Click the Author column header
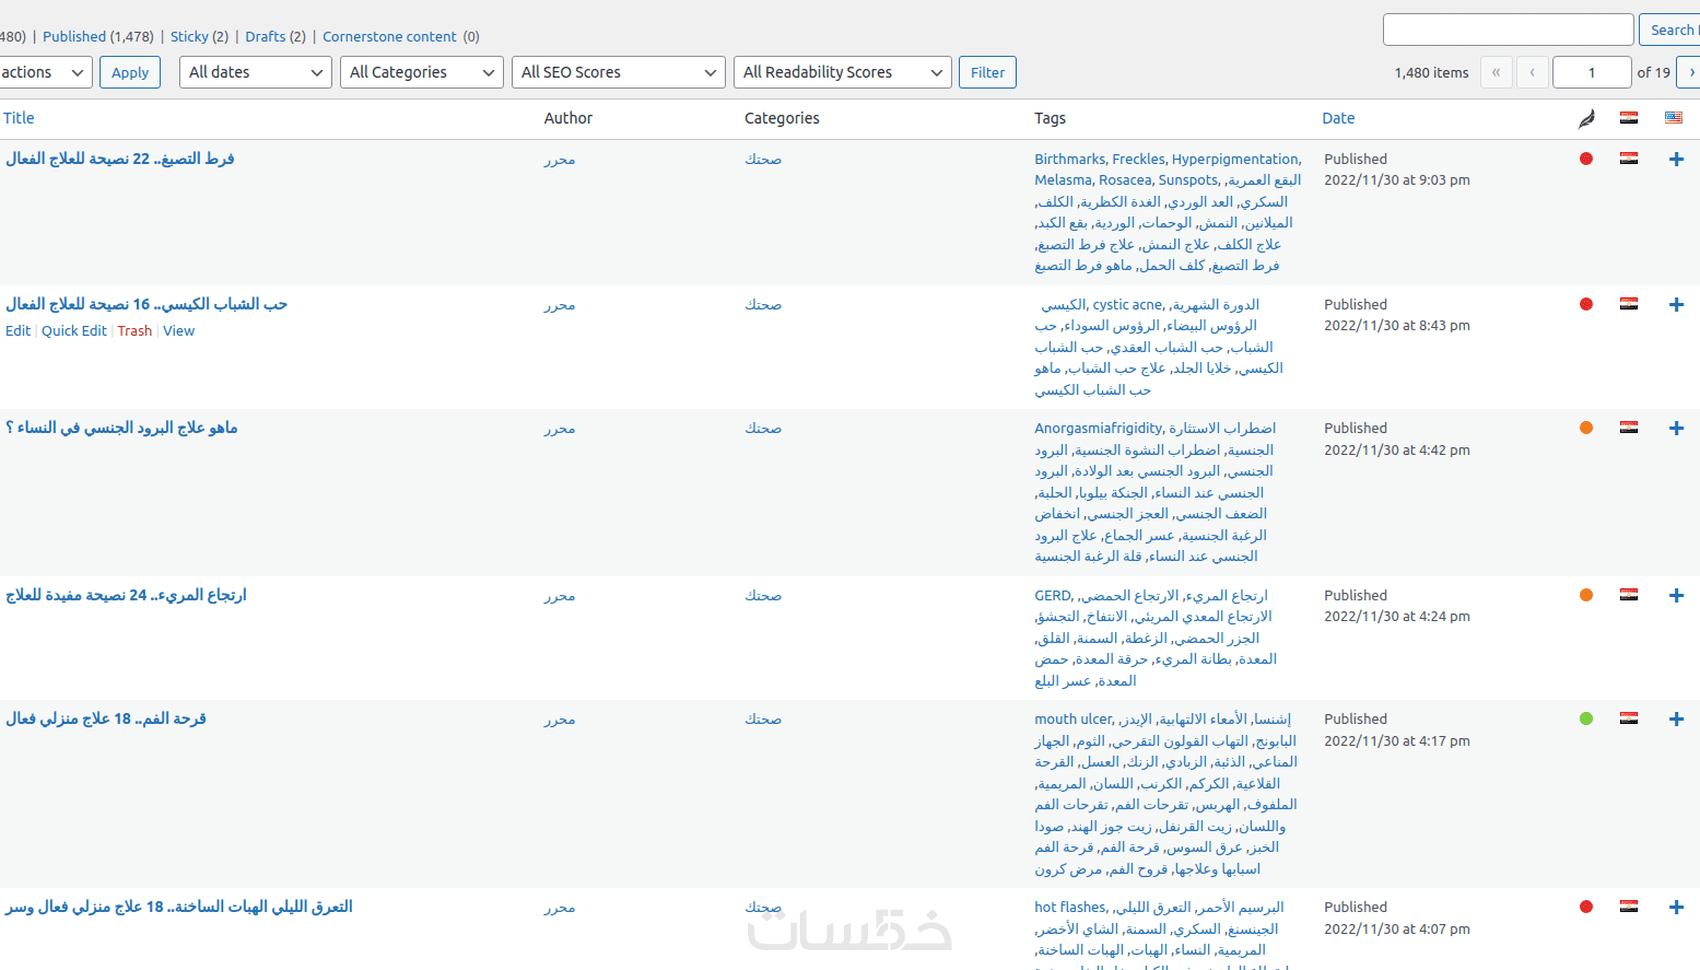The height and width of the screenshot is (970, 1700). coord(568,118)
